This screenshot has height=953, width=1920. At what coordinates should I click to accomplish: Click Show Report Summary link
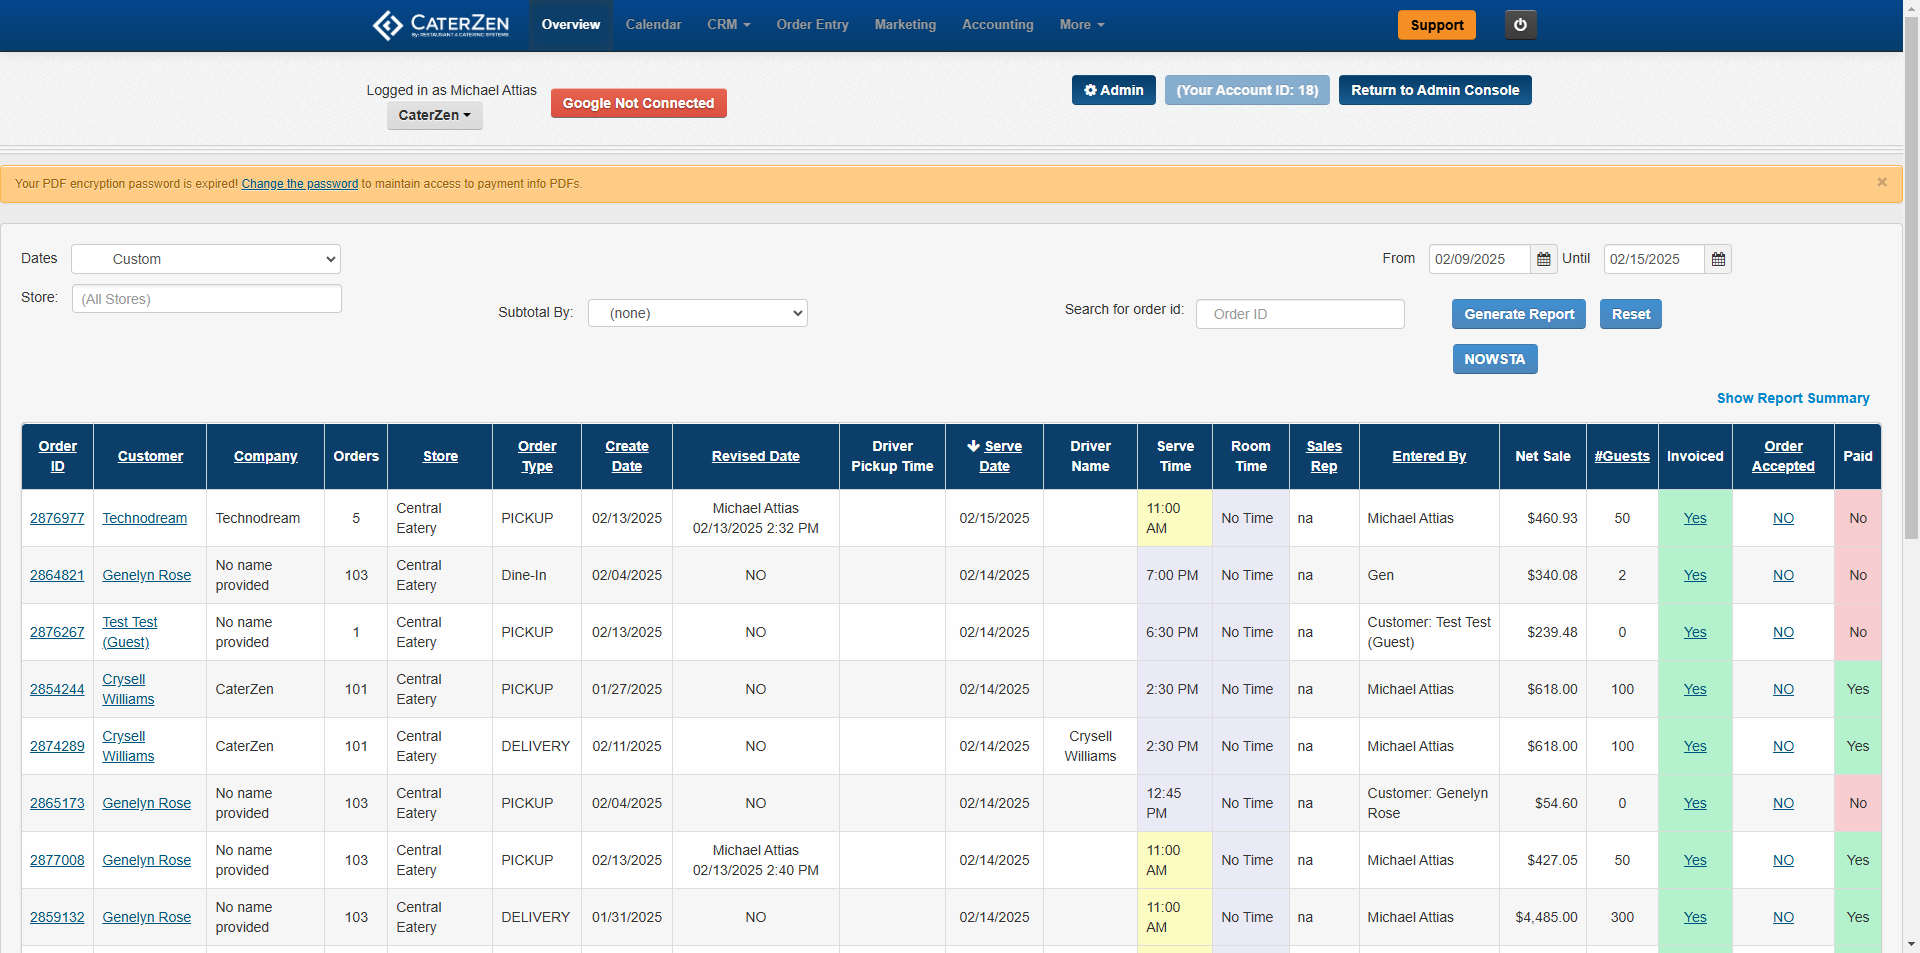coord(1792,398)
